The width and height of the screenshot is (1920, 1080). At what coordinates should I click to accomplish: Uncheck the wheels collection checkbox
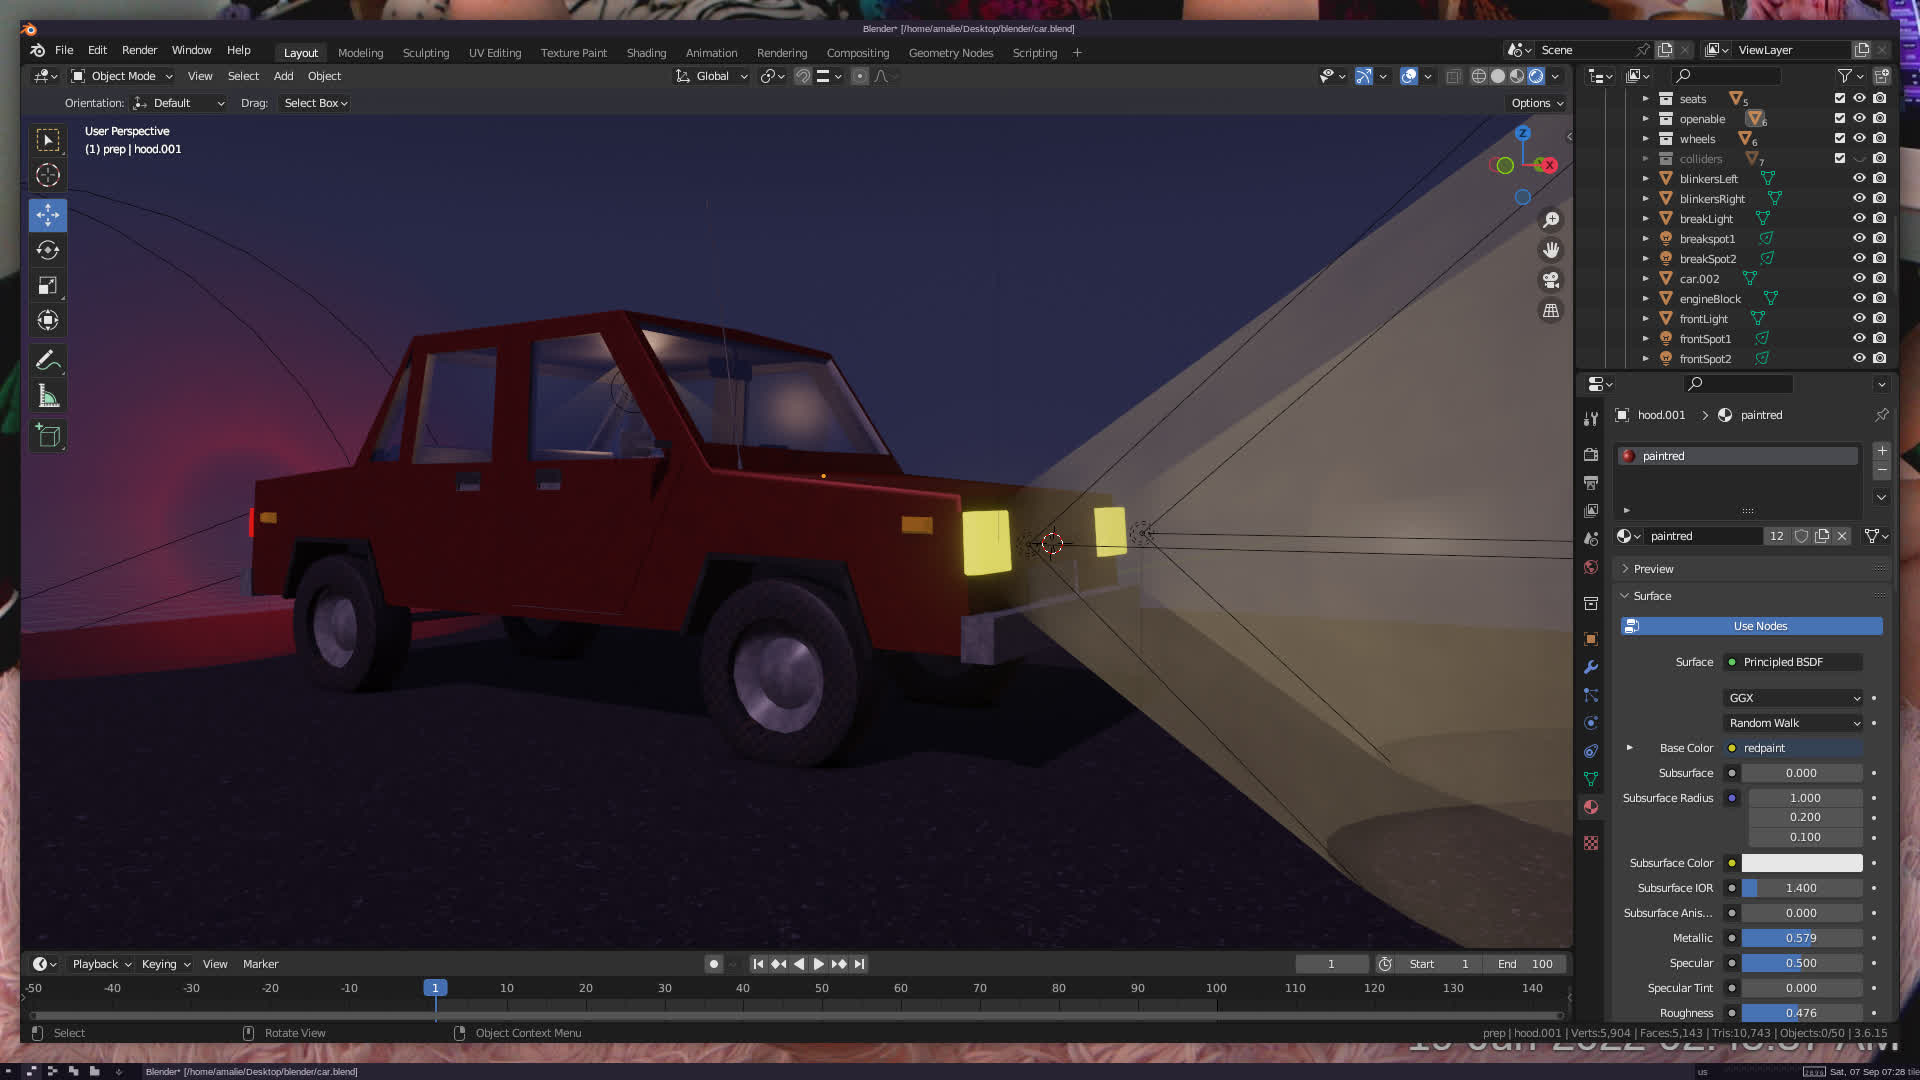tap(1839, 139)
